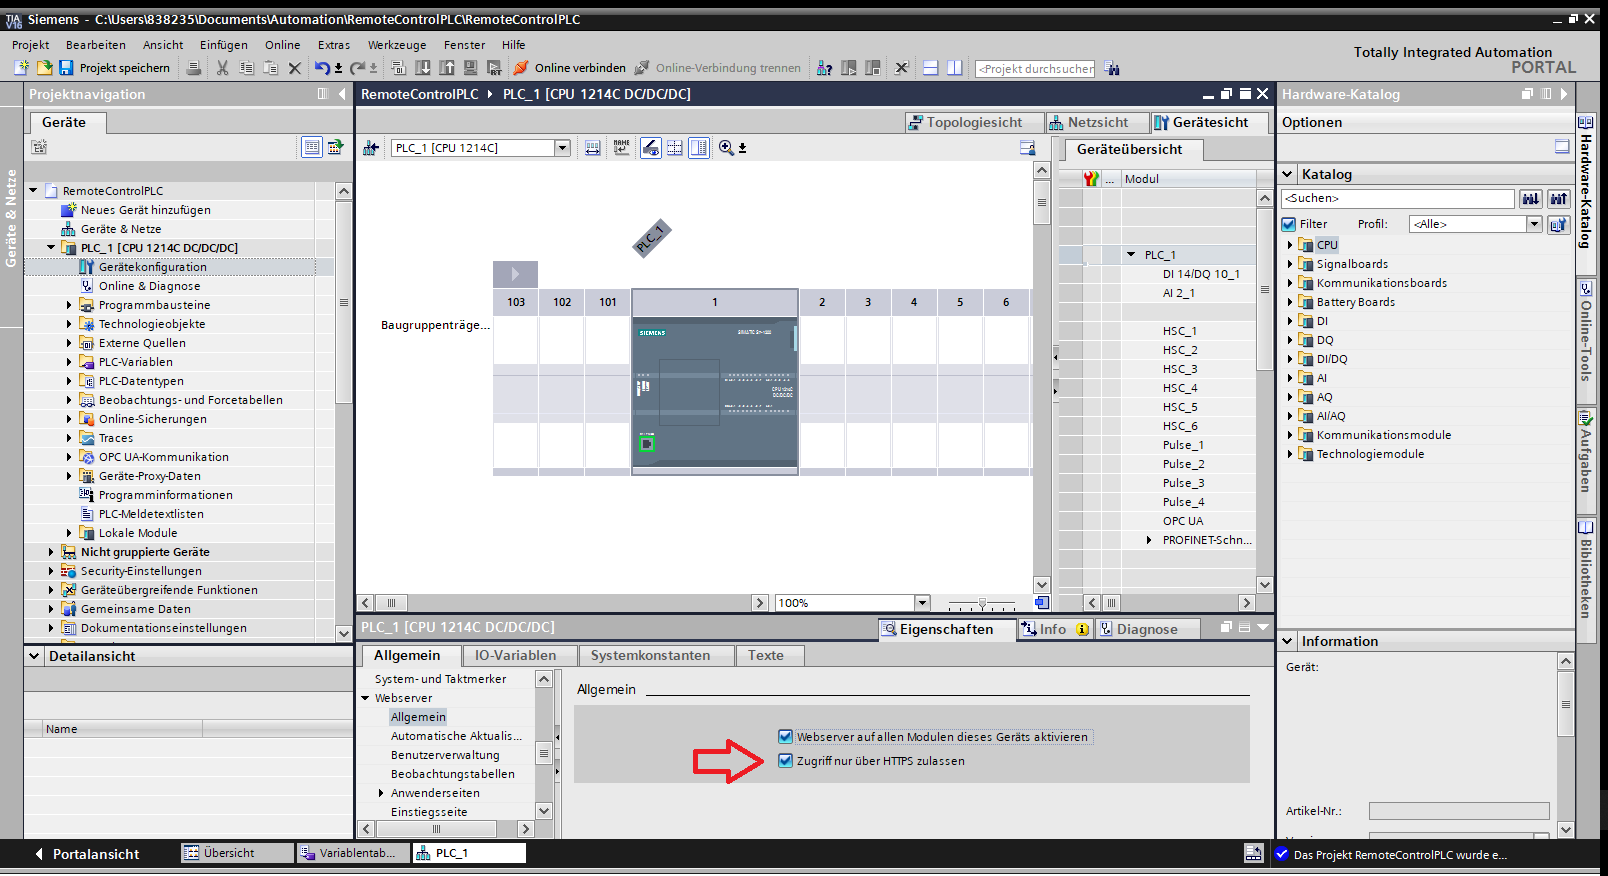
Task: Click Portalansicht button
Action: [x=86, y=854]
